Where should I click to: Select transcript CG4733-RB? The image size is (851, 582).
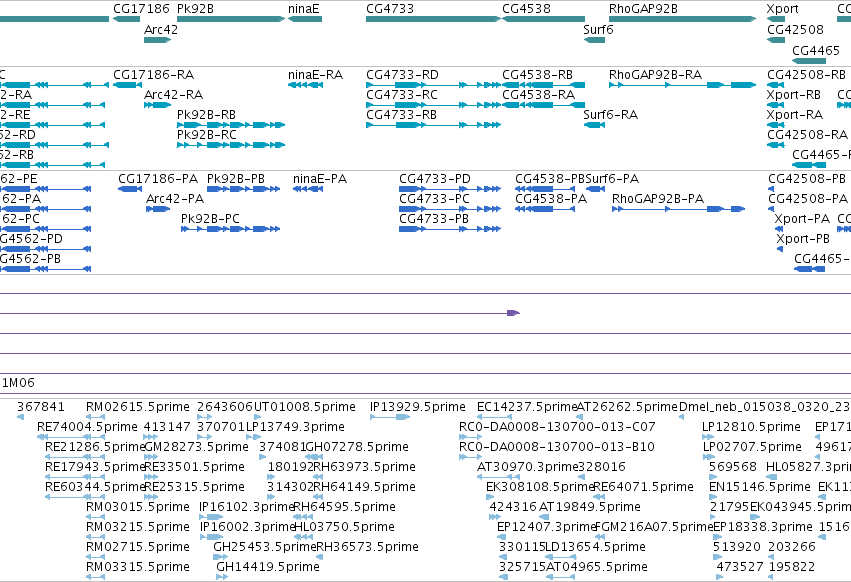point(402,115)
